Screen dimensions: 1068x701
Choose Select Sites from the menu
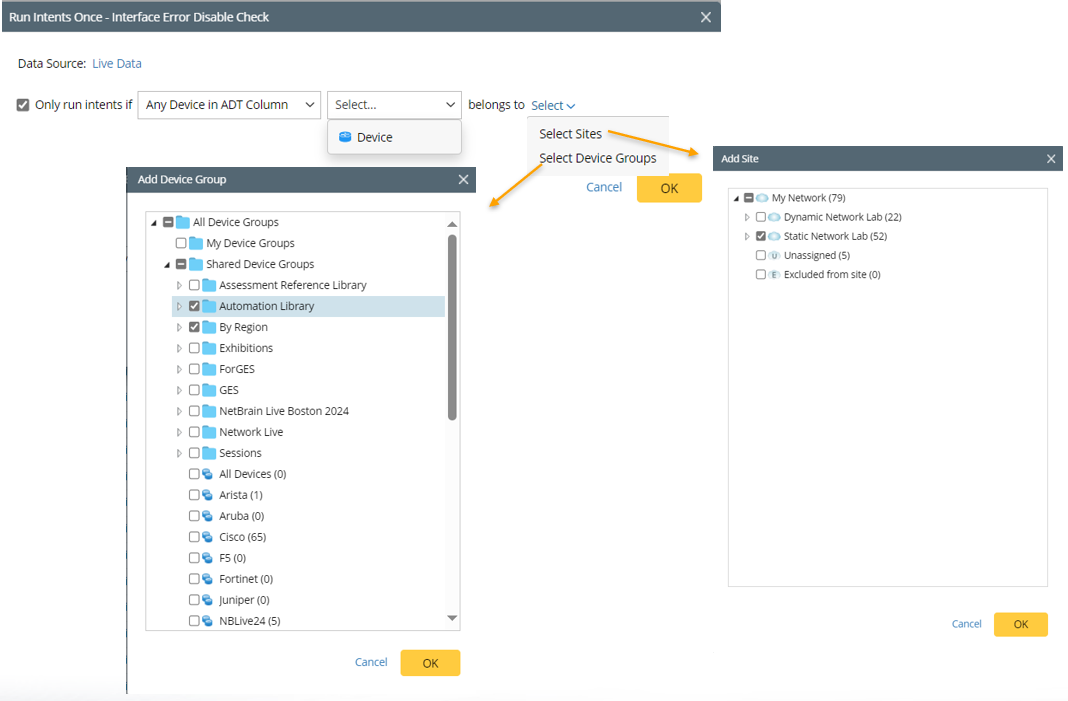[570, 134]
